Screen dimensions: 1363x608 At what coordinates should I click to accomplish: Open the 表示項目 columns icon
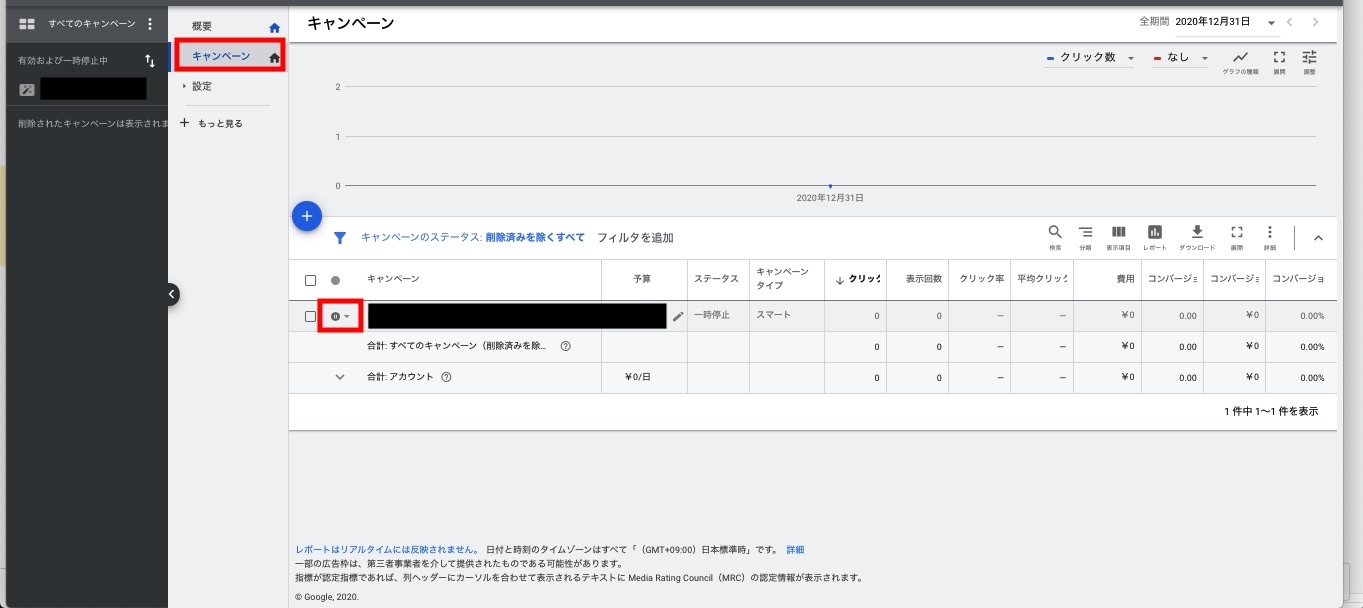pos(1119,234)
